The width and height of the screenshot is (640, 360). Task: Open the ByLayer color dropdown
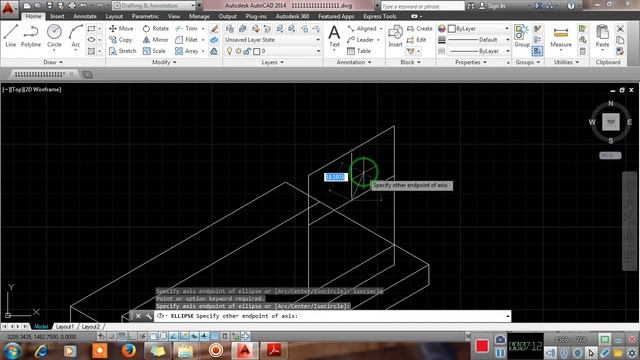pos(478,29)
